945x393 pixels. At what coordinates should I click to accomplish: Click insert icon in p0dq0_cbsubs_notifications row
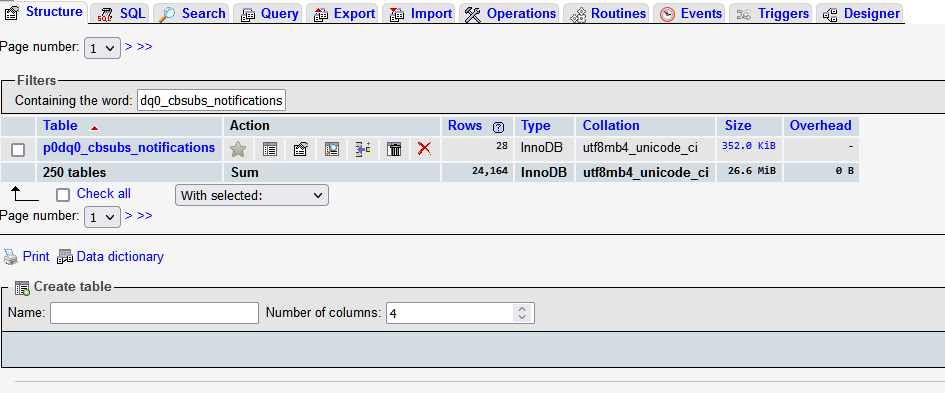(363, 149)
